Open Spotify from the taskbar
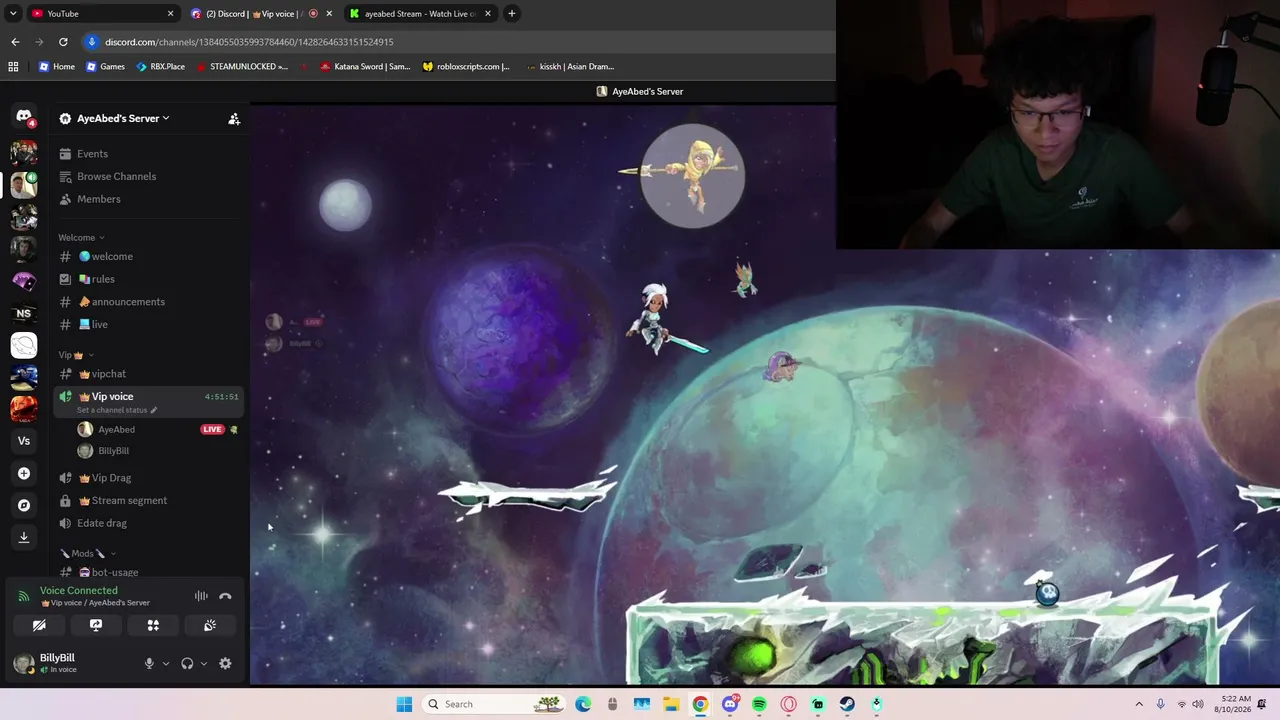1280x720 pixels. [759, 704]
